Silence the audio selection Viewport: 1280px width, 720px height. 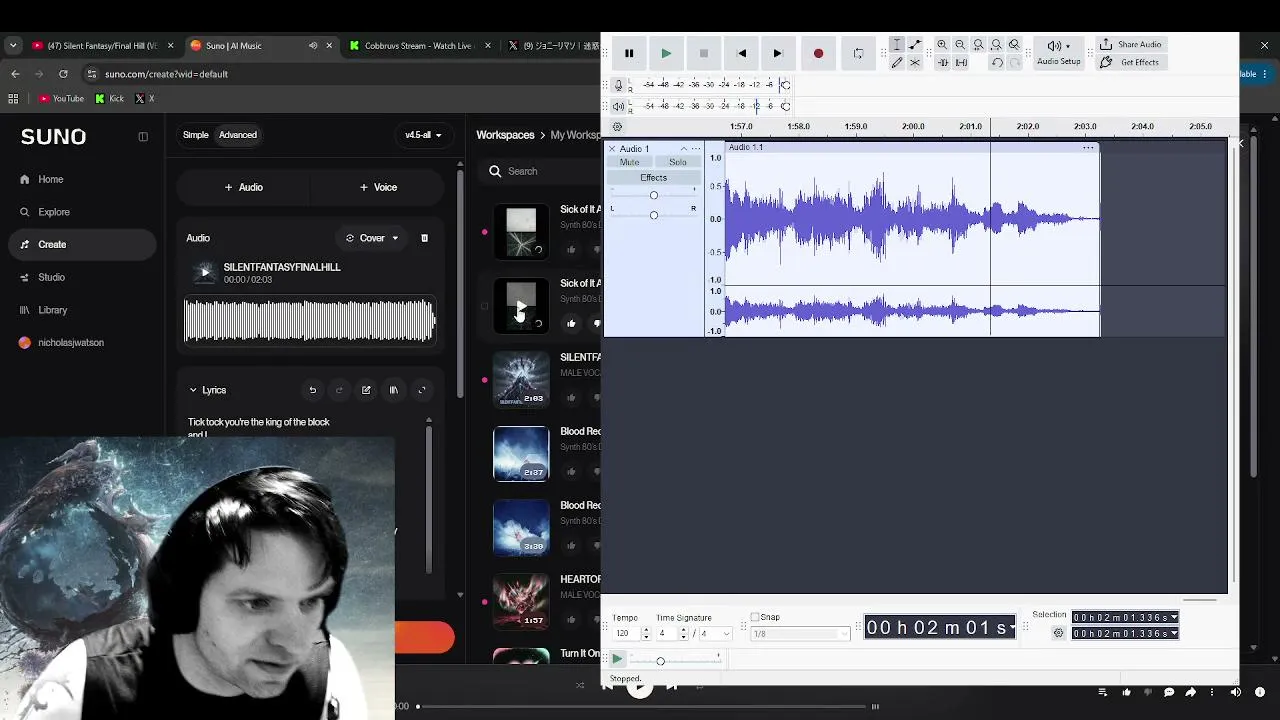click(961, 63)
